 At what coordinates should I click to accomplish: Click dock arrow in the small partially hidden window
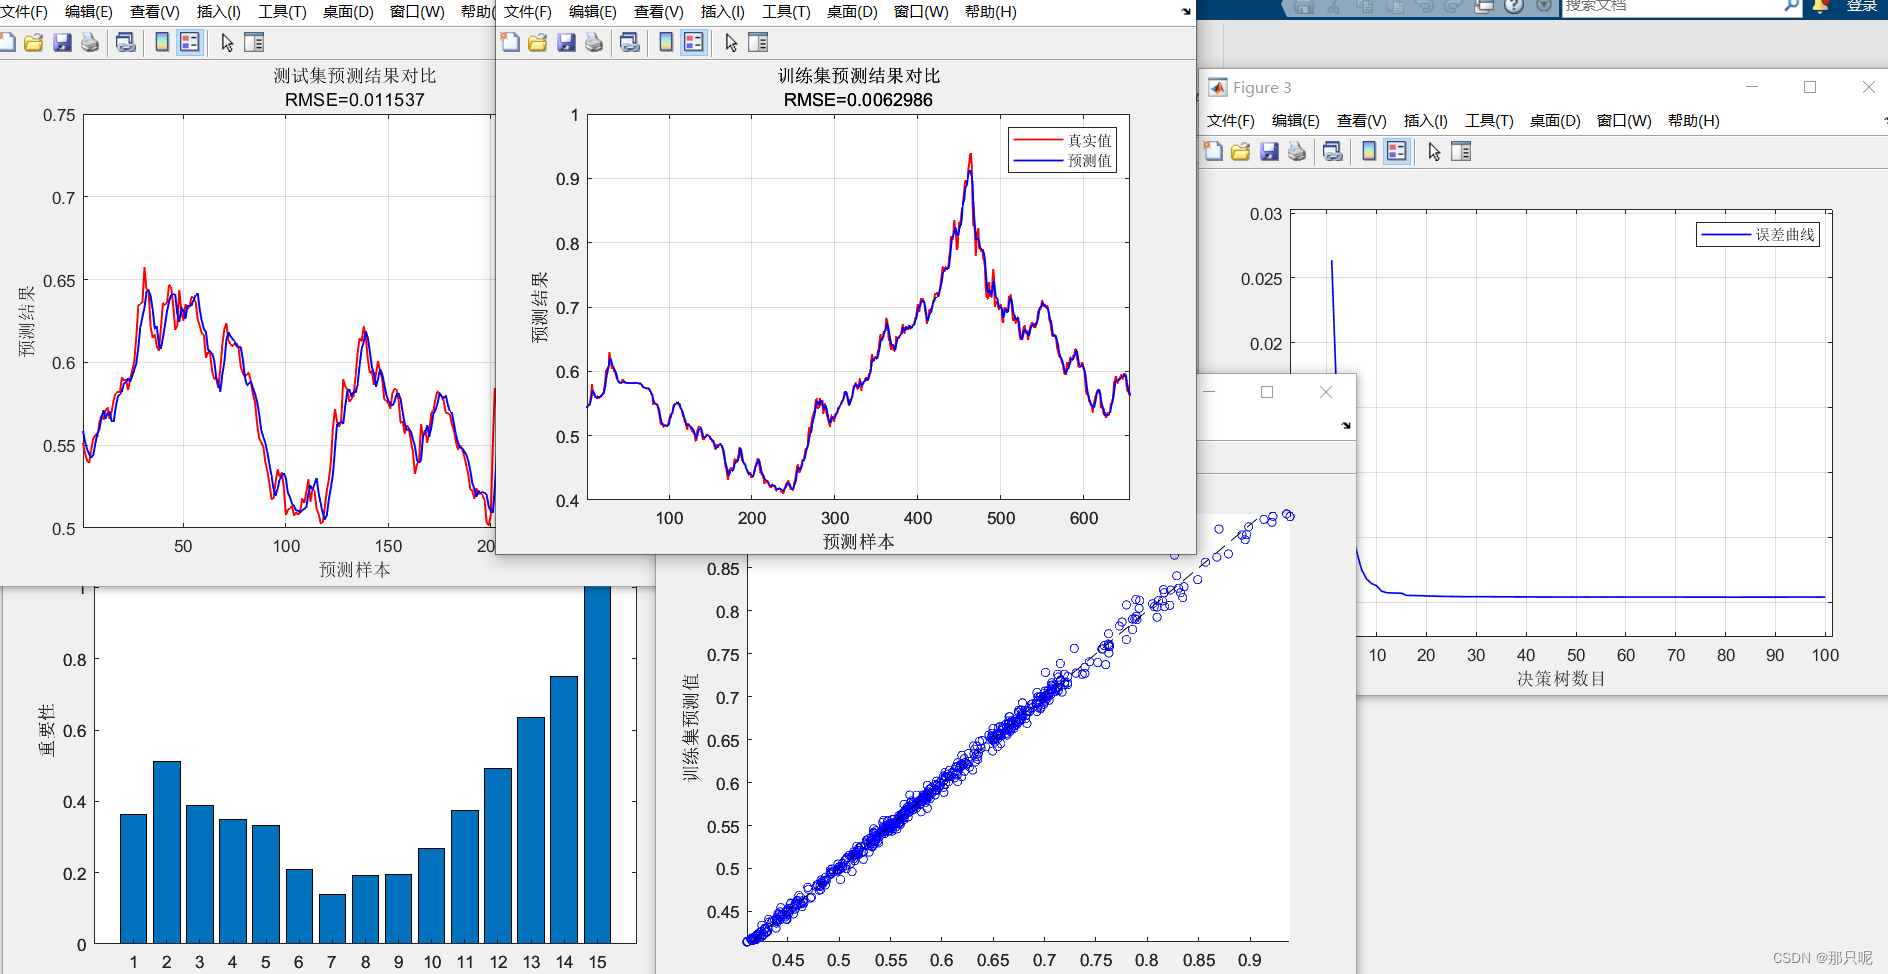coord(1346,425)
